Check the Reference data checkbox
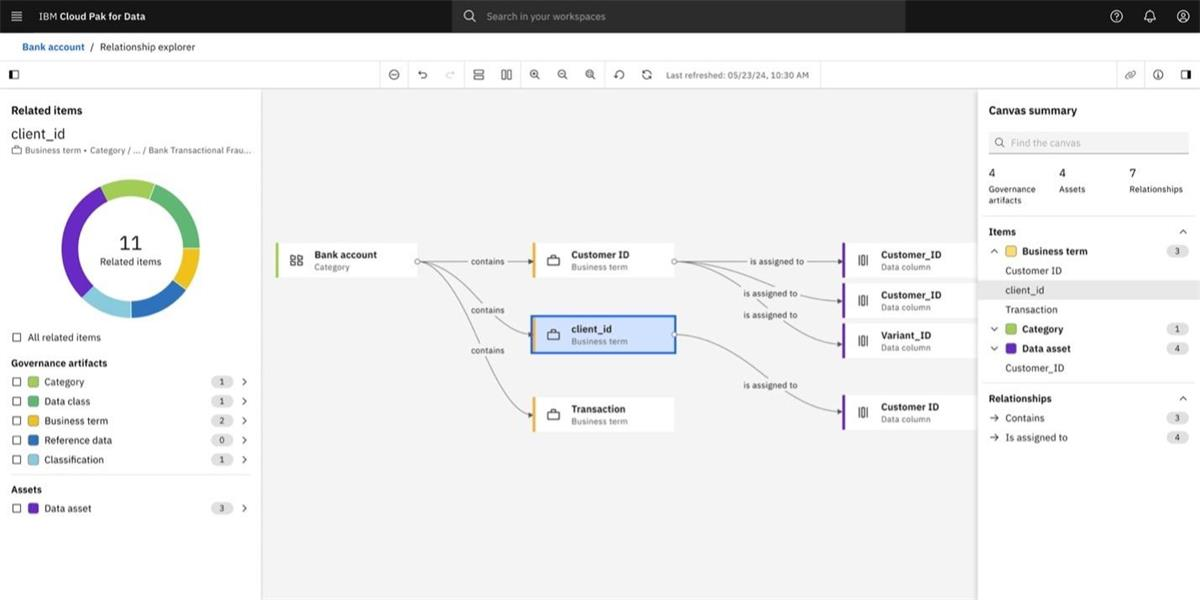This screenshot has width=1200, height=600. (16, 440)
